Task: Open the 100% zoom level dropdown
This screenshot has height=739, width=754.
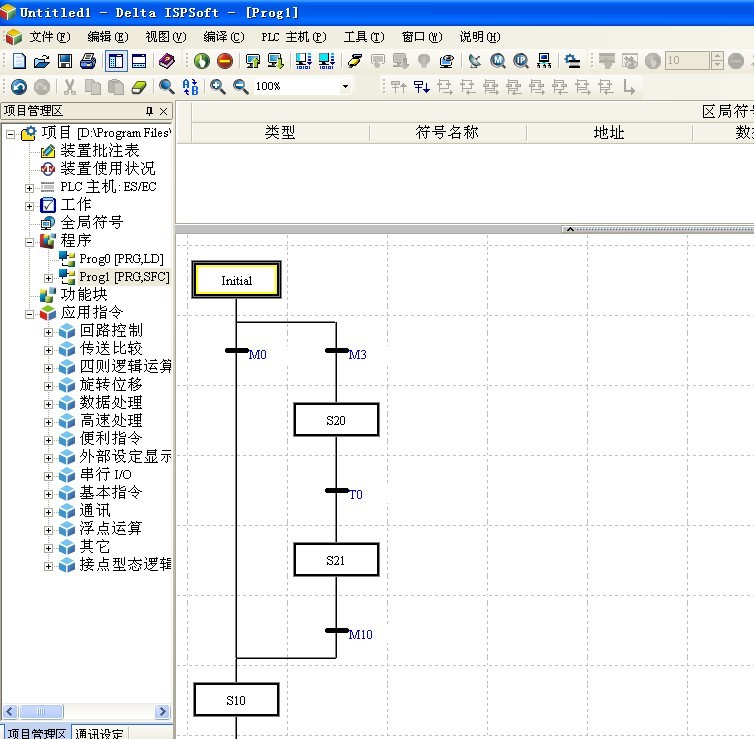Action: click(x=346, y=87)
